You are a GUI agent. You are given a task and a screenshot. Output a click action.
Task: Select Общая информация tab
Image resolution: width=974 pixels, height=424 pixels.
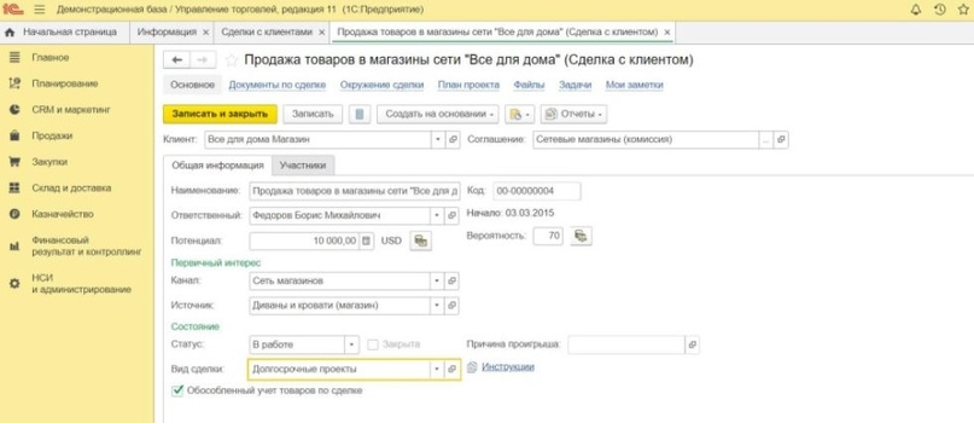click(x=218, y=165)
